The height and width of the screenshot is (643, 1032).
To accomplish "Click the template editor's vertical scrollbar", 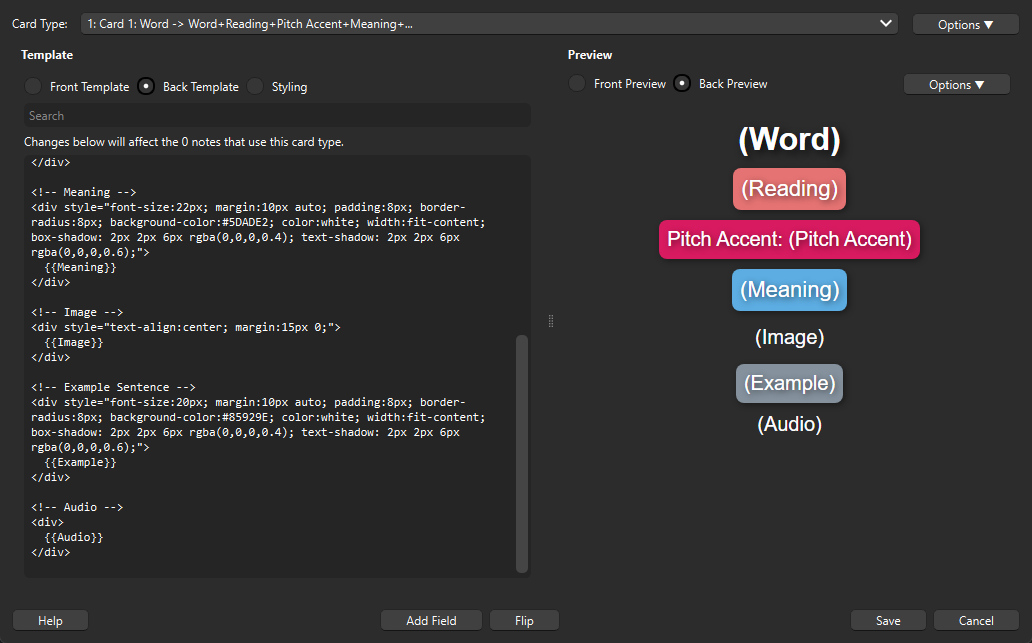I will pyautogui.click(x=521, y=453).
